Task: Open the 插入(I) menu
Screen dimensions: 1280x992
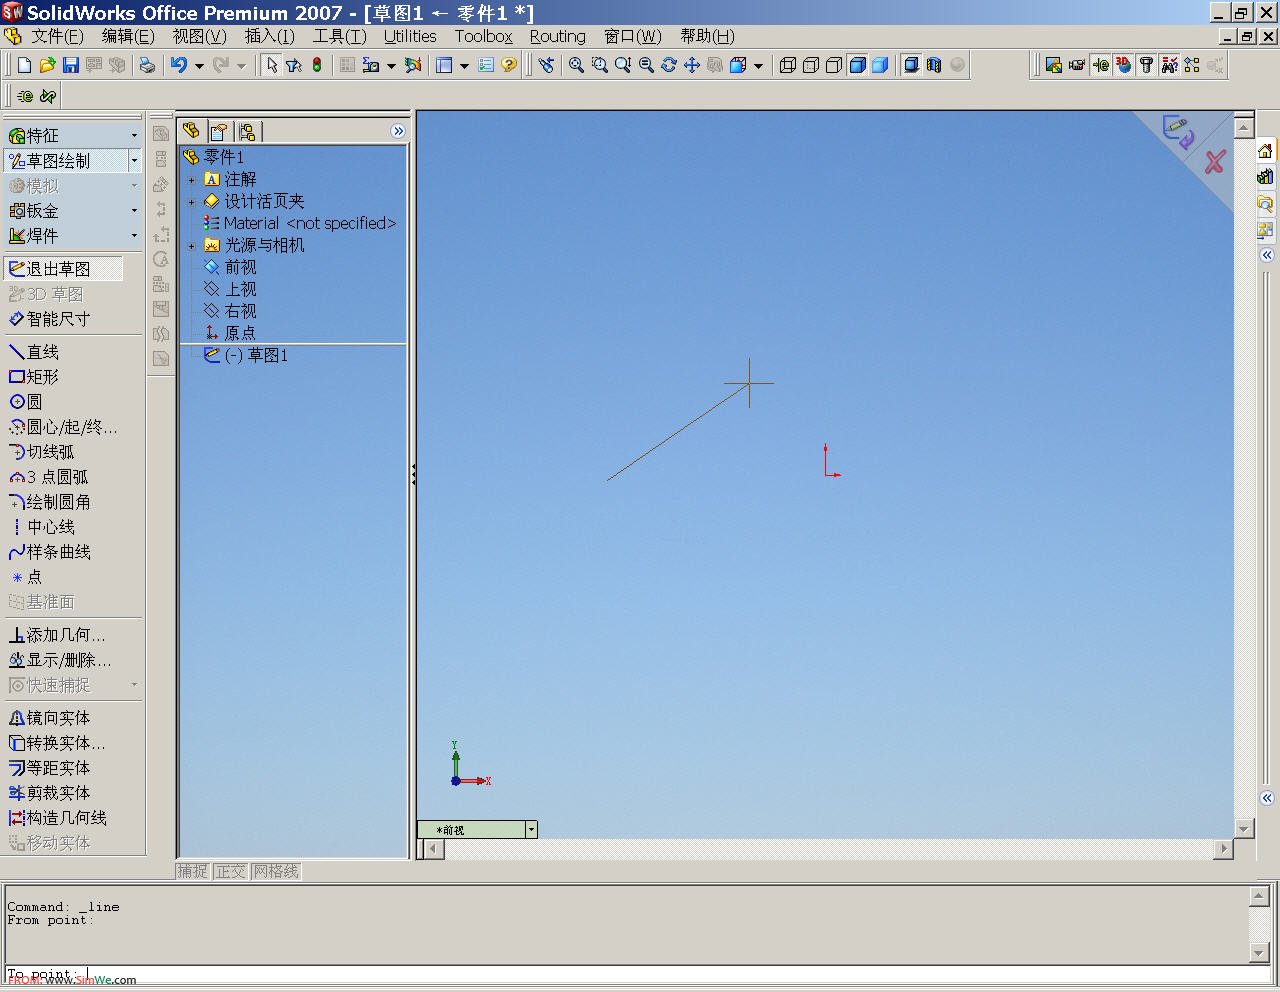Action: tap(270, 37)
